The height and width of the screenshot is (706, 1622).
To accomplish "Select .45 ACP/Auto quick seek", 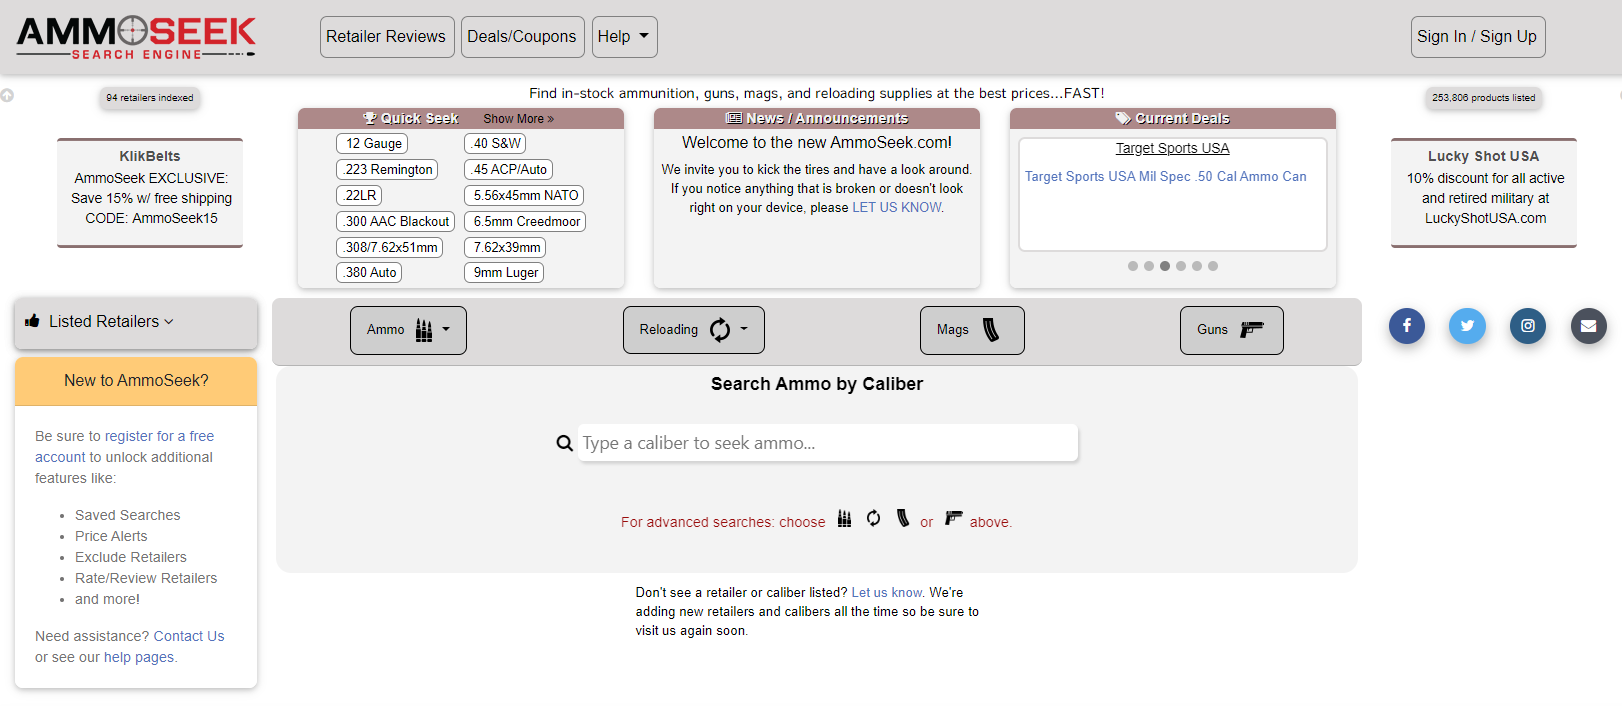I will click(508, 170).
